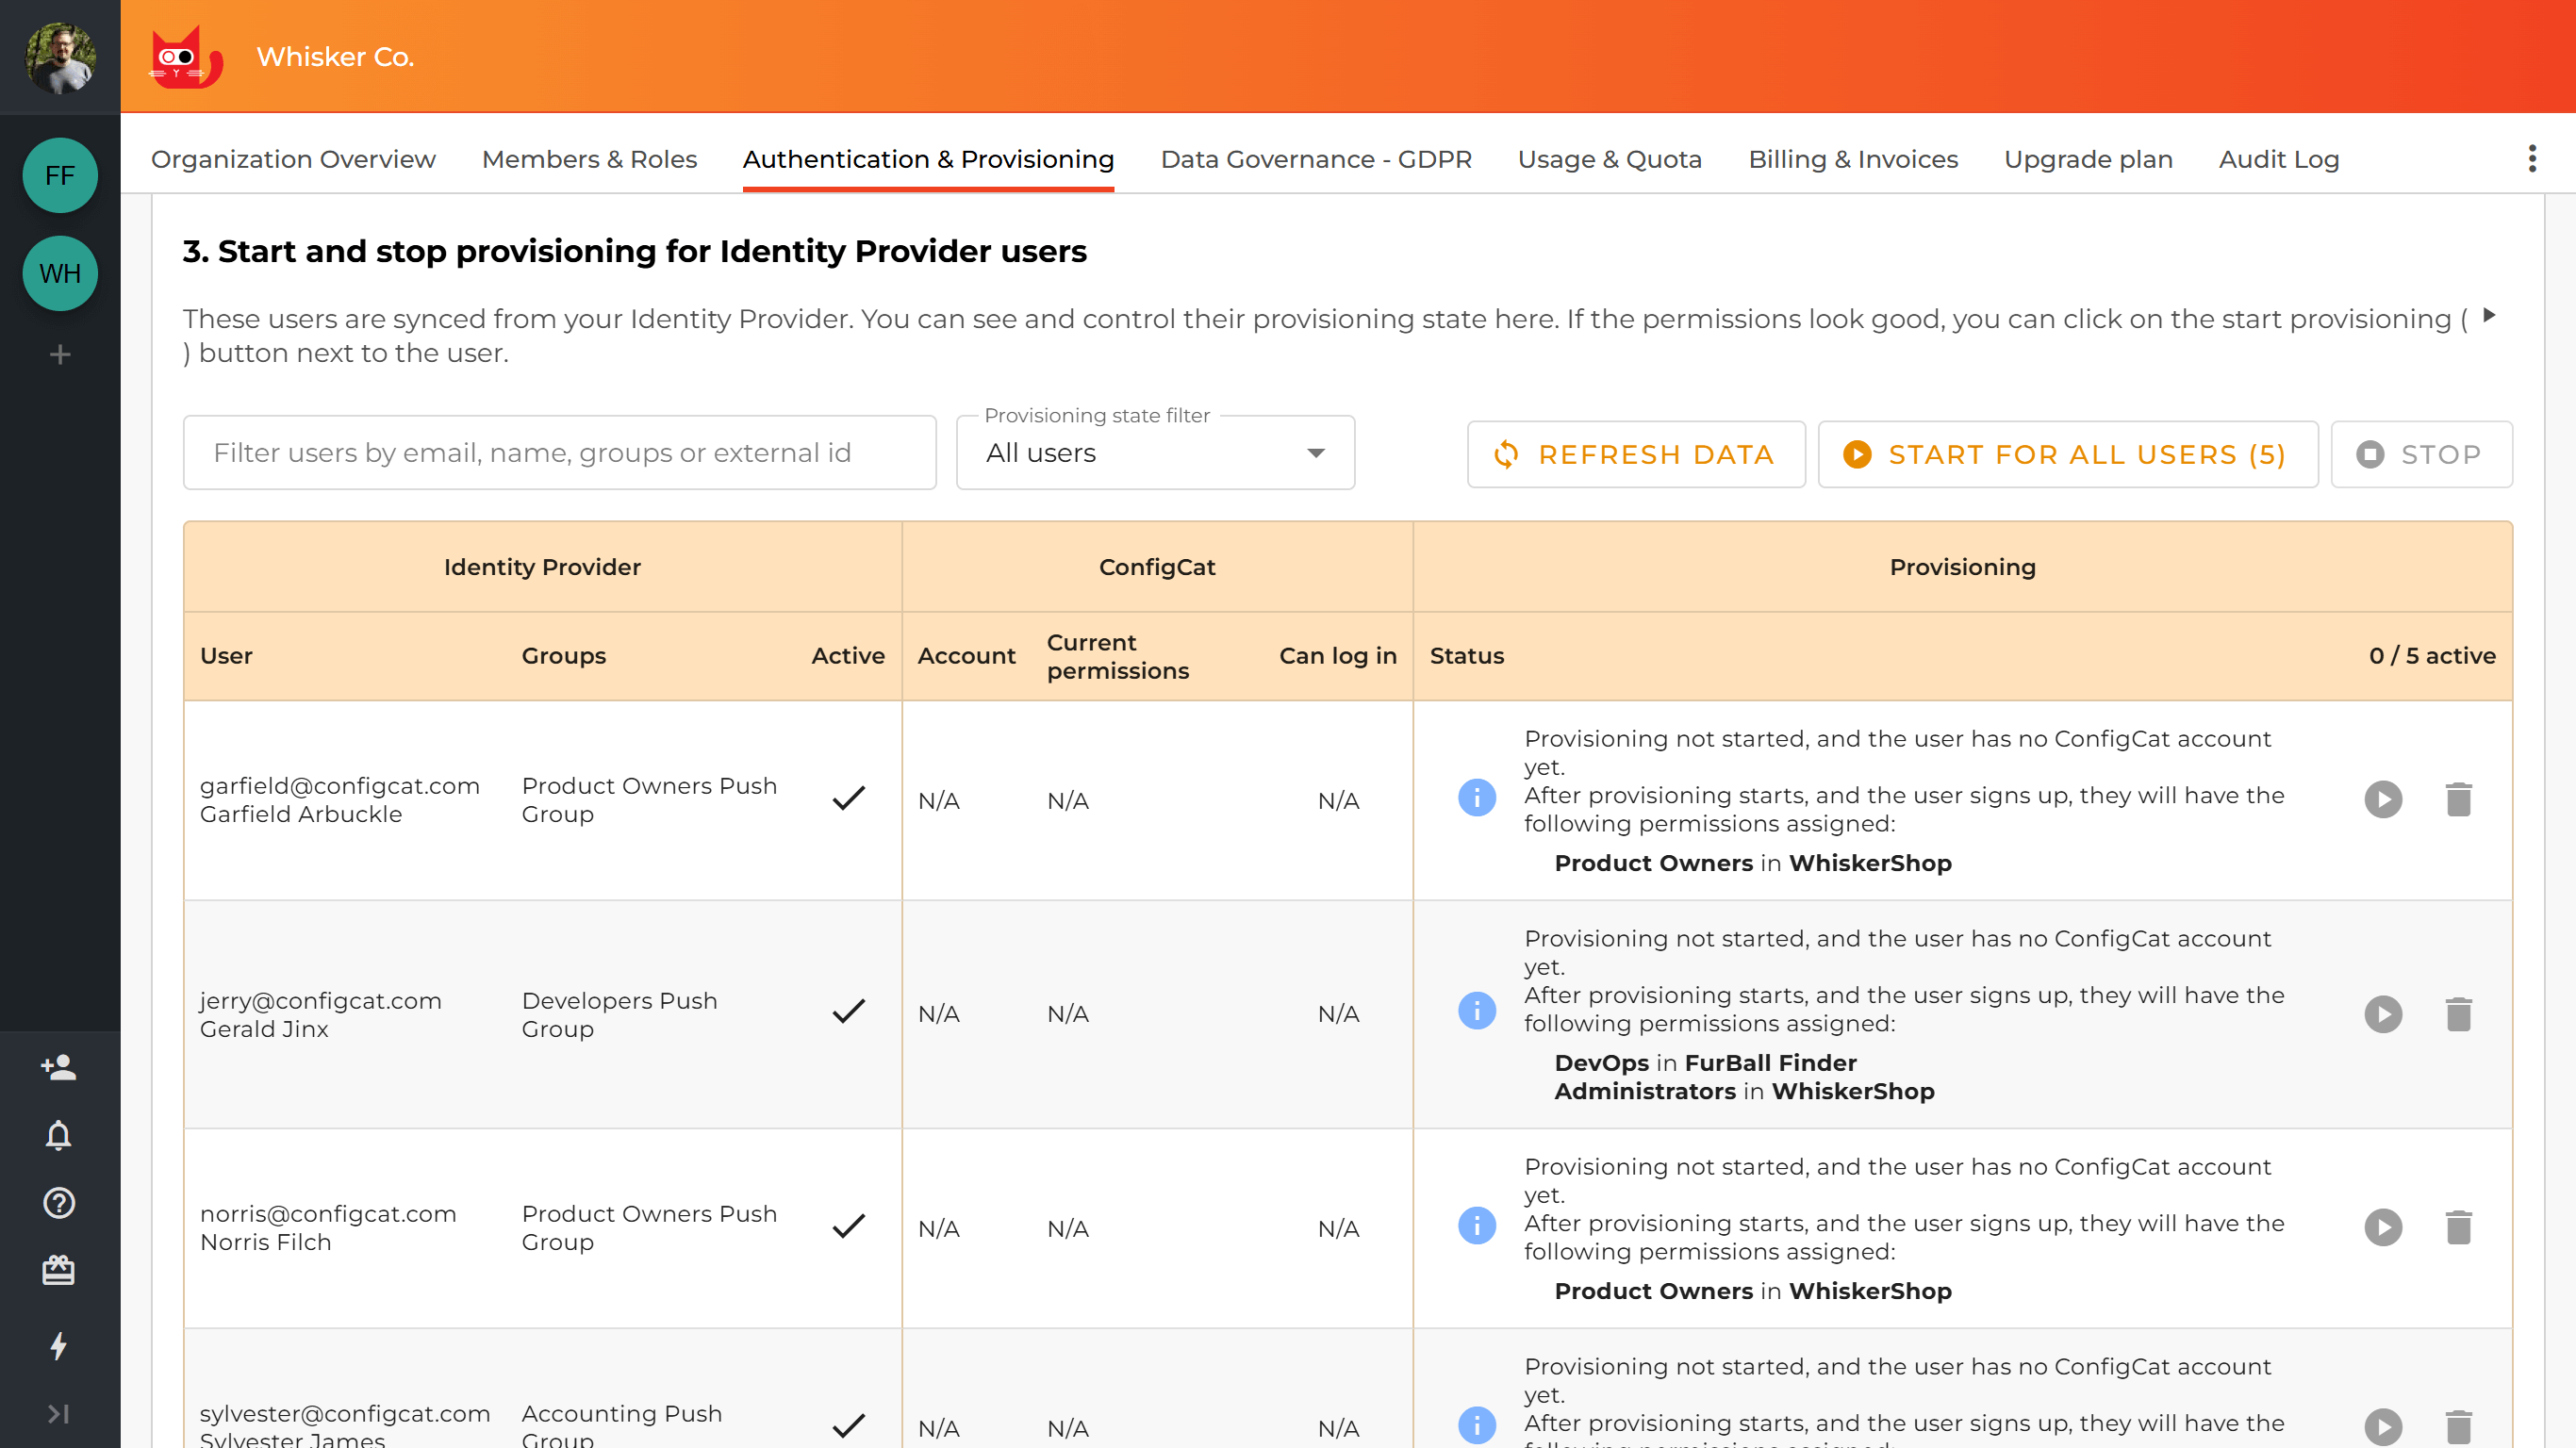Click the invite member person-add icon
The image size is (2576, 1448).
tap(59, 1067)
